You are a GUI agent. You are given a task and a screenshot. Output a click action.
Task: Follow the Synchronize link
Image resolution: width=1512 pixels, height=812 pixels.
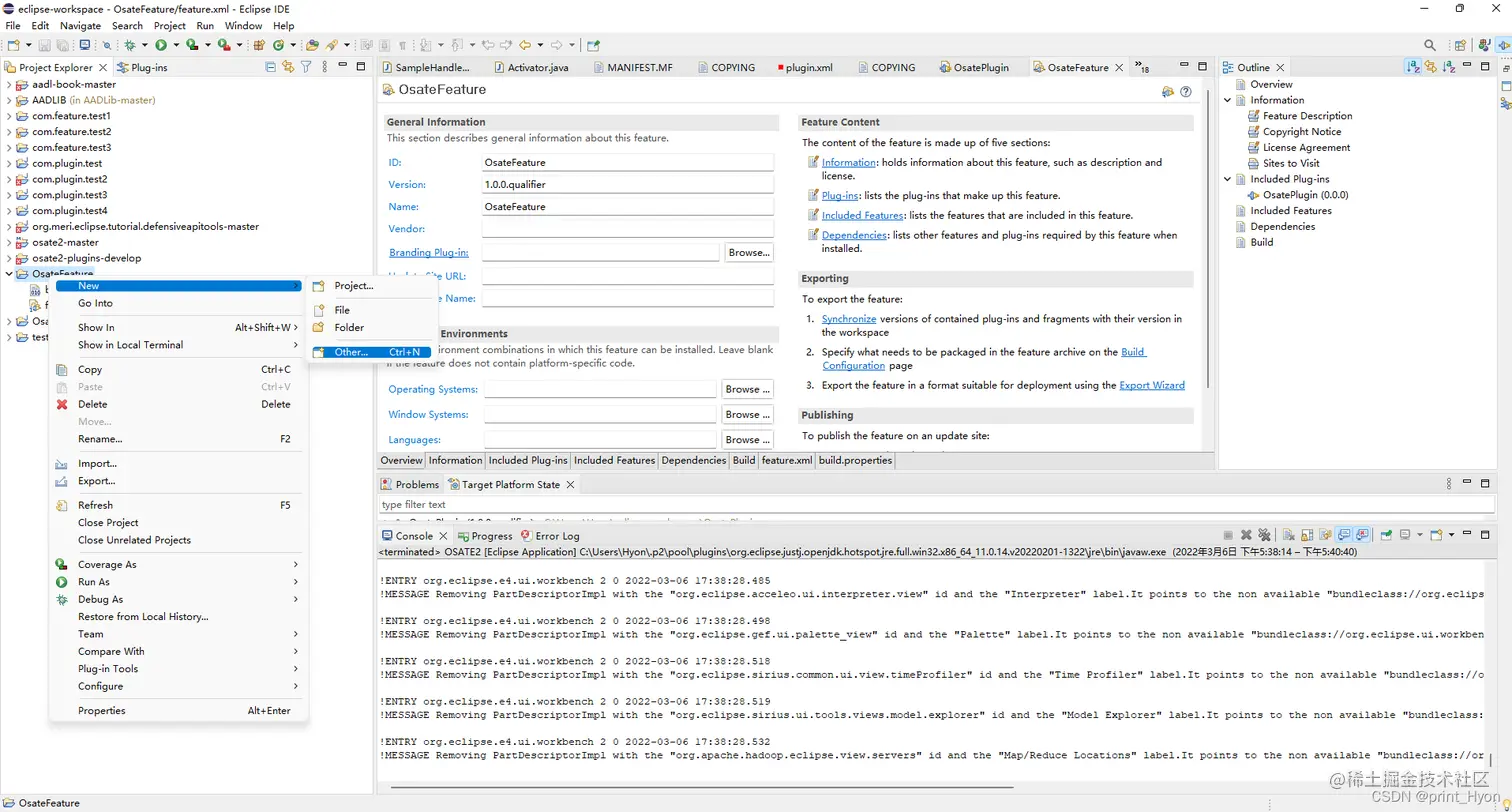point(849,319)
